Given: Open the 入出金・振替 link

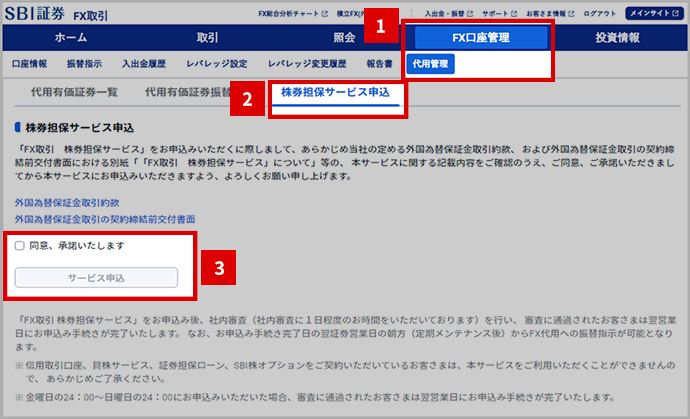Looking at the screenshot, I should coord(448,14).
